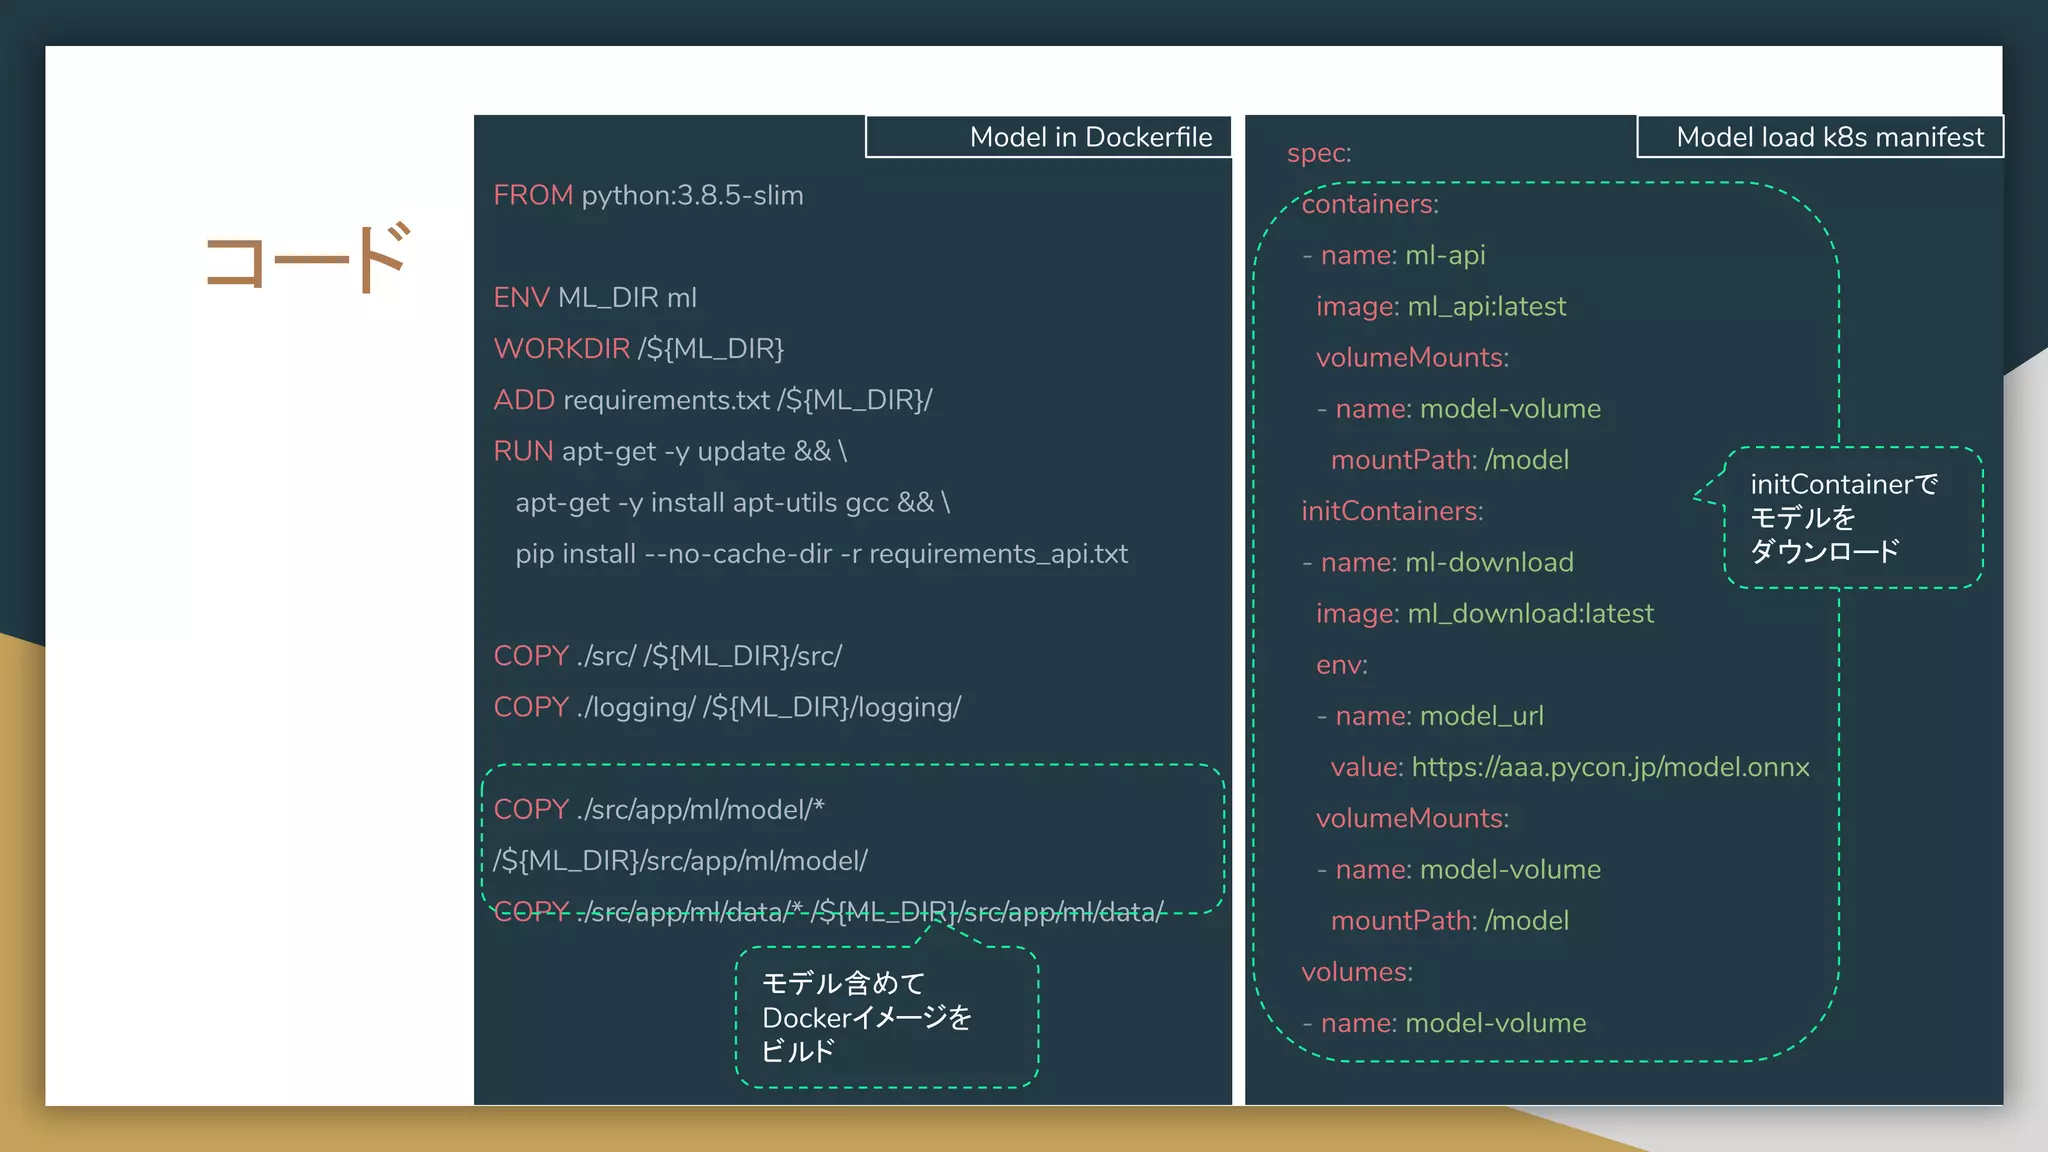2048x1152 pixels.
Task: Click the 'apt-get -y install apt-utils gcc' line
Action: coord(733,503)
